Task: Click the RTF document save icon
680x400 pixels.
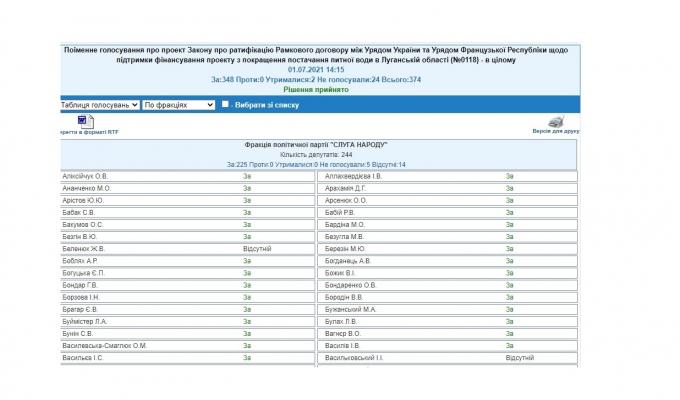Action: tap(84, 121)
